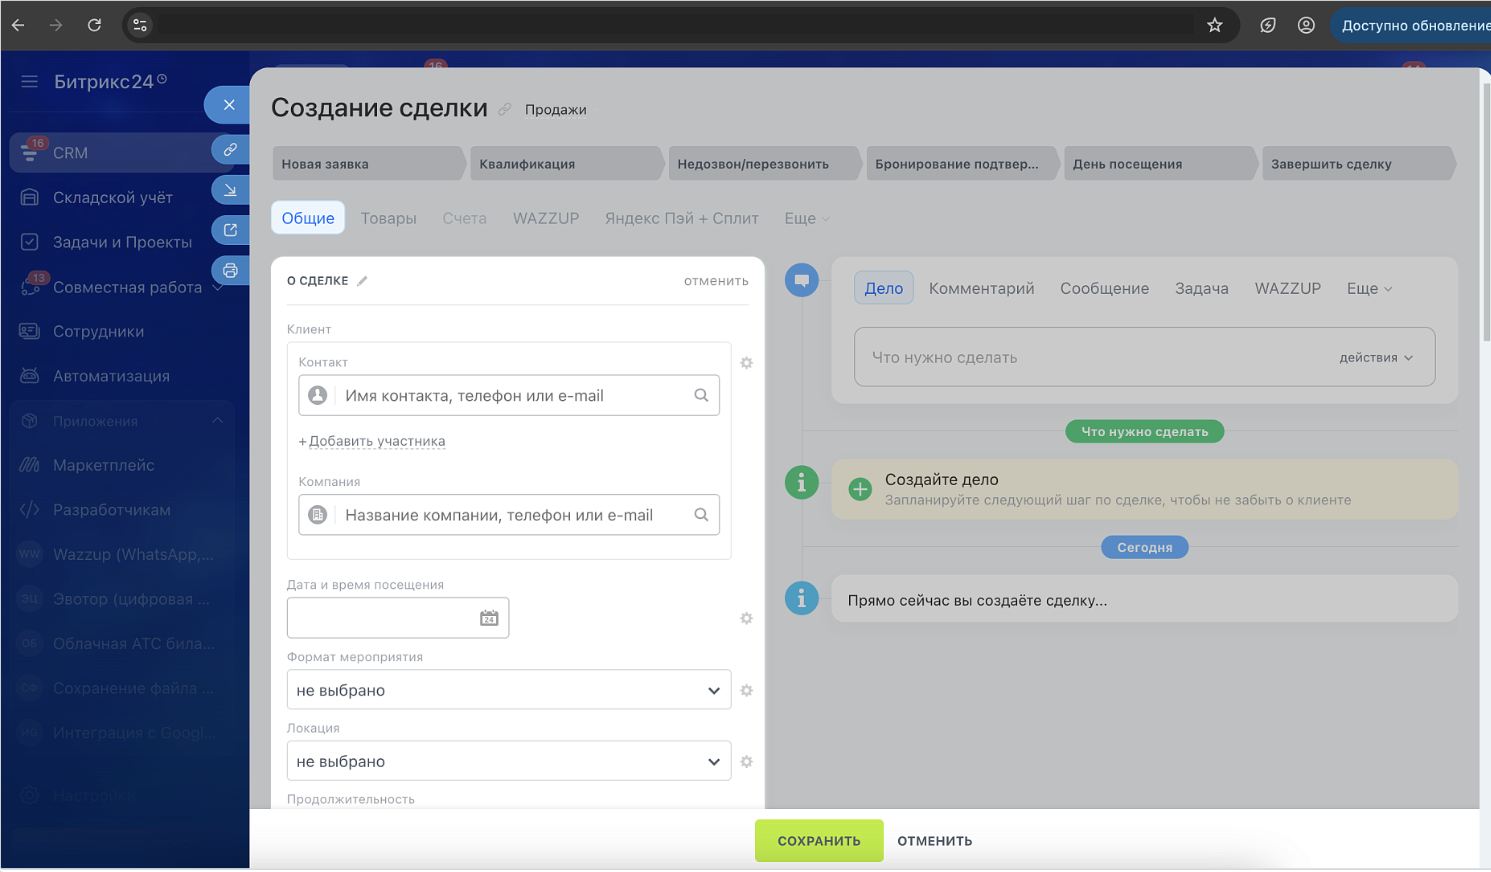The width and height of the screenshot is (1491, 872).
Task: Click gear icon next to Контакт field
Action: (746, 363)
